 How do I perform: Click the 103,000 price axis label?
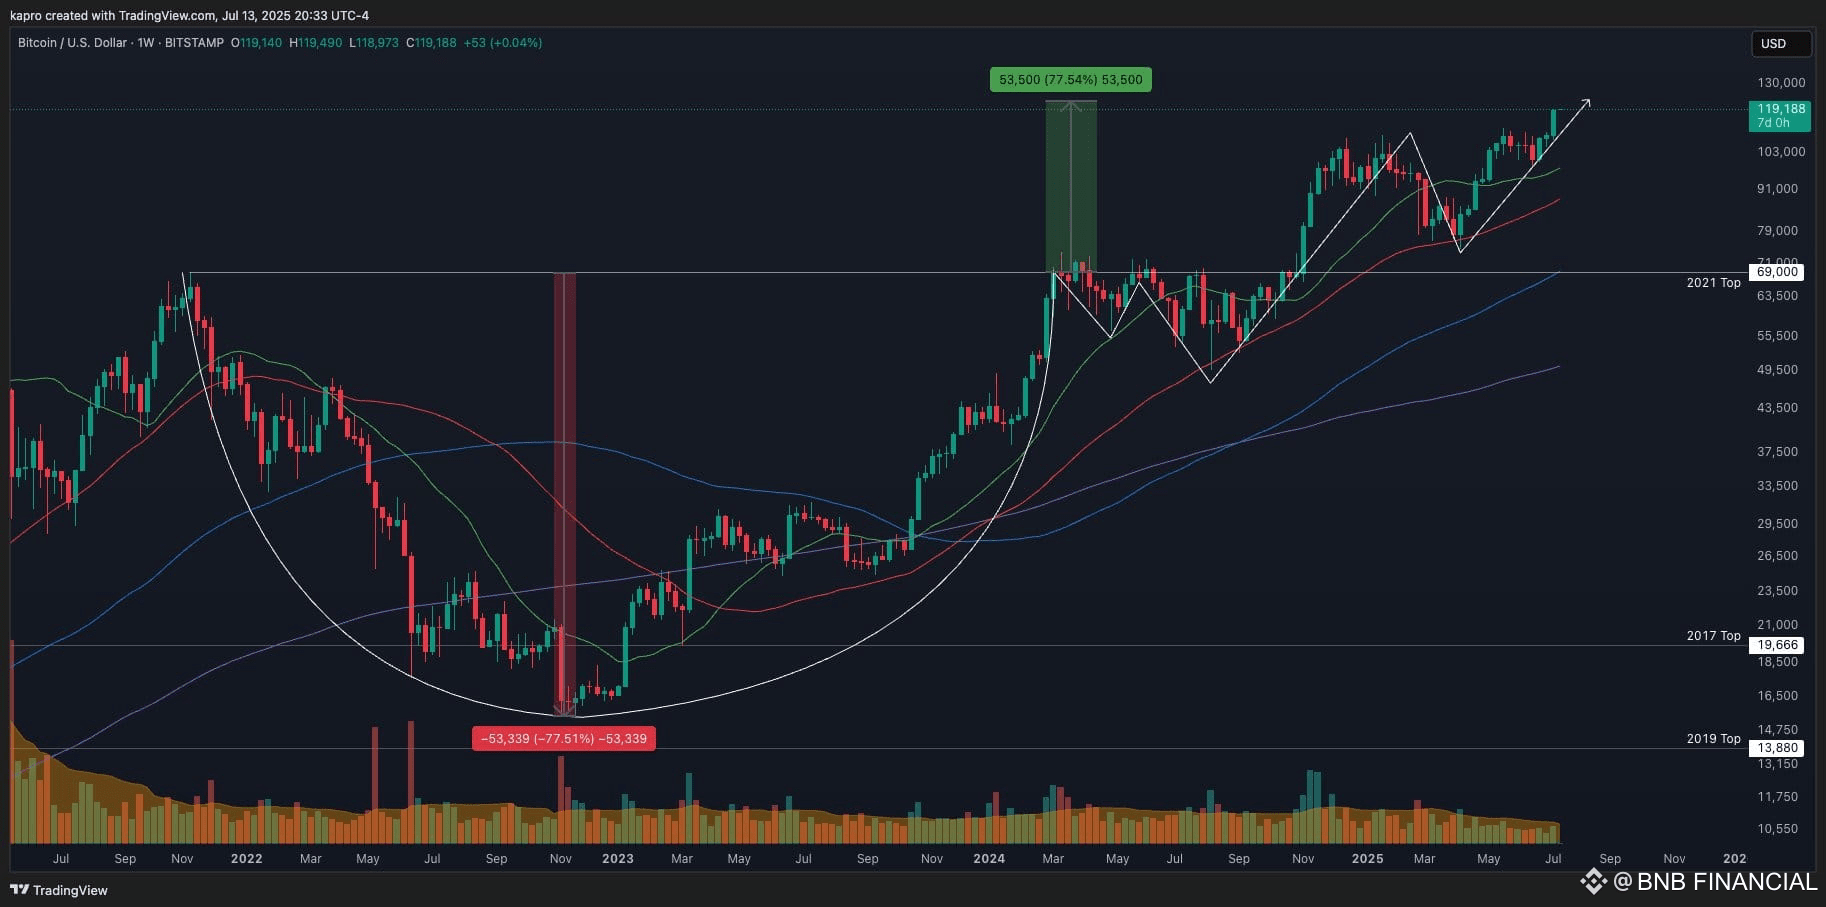click(1780, 152)
